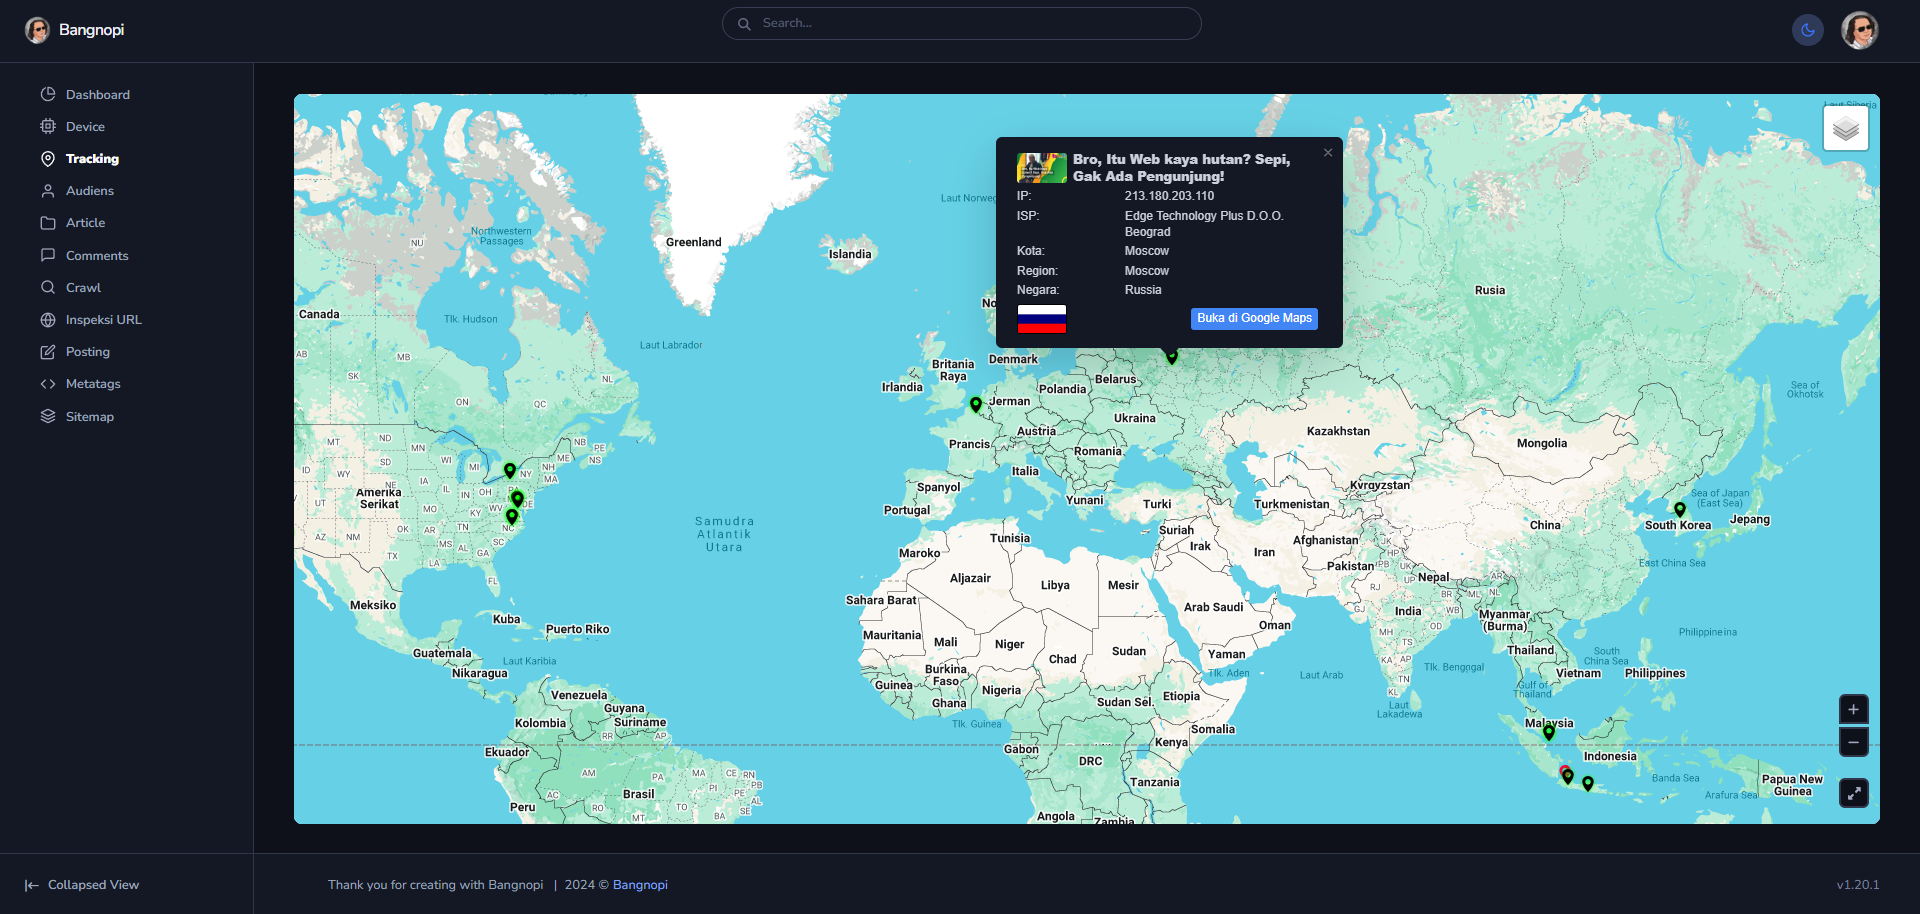Follow the Bangnopi footer link
The image size is (1920, 914).
[x=640, y=885]
